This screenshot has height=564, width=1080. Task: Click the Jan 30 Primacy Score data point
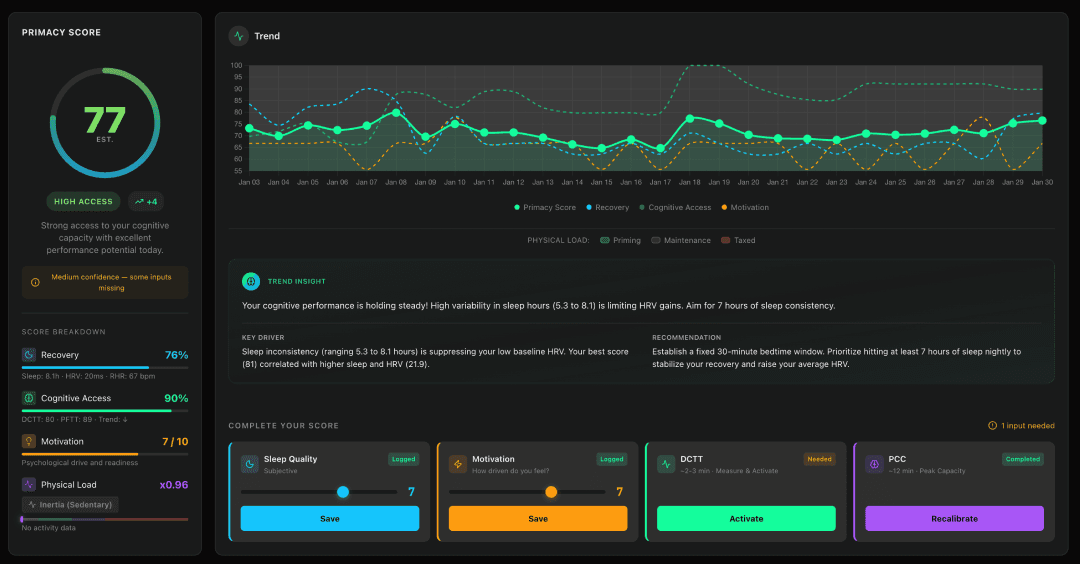point(1042,121)
